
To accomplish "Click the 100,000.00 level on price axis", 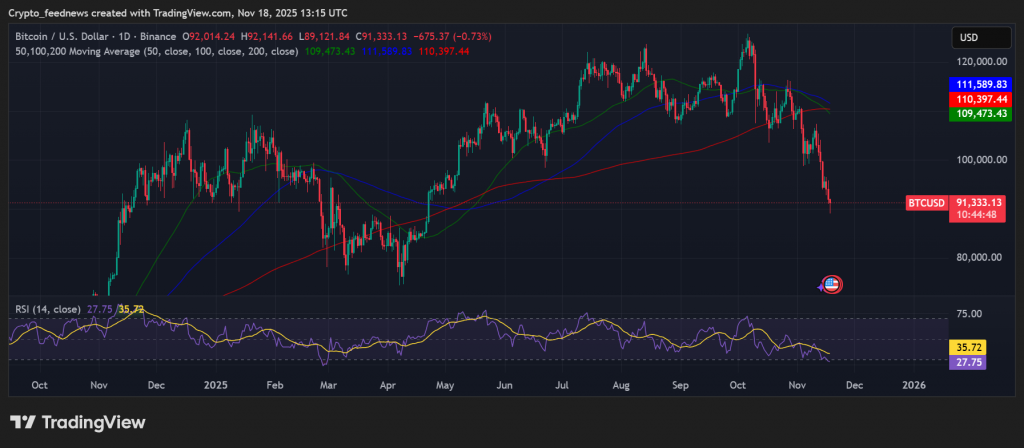I will [976, 159].
